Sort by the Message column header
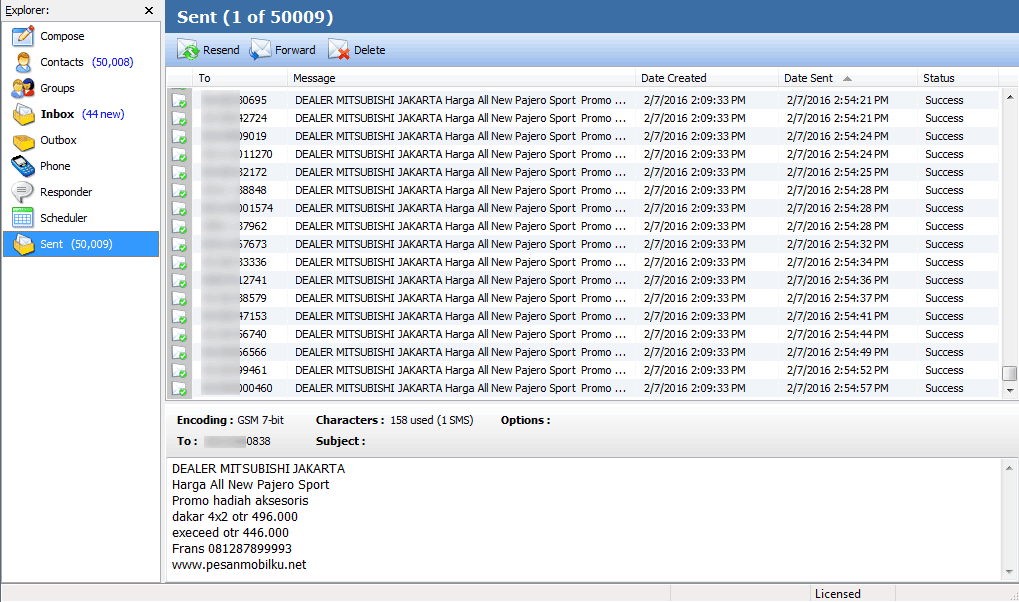The width and height of the screenshot is (1019, 602). pyautogui.click(x=461, y=78)
